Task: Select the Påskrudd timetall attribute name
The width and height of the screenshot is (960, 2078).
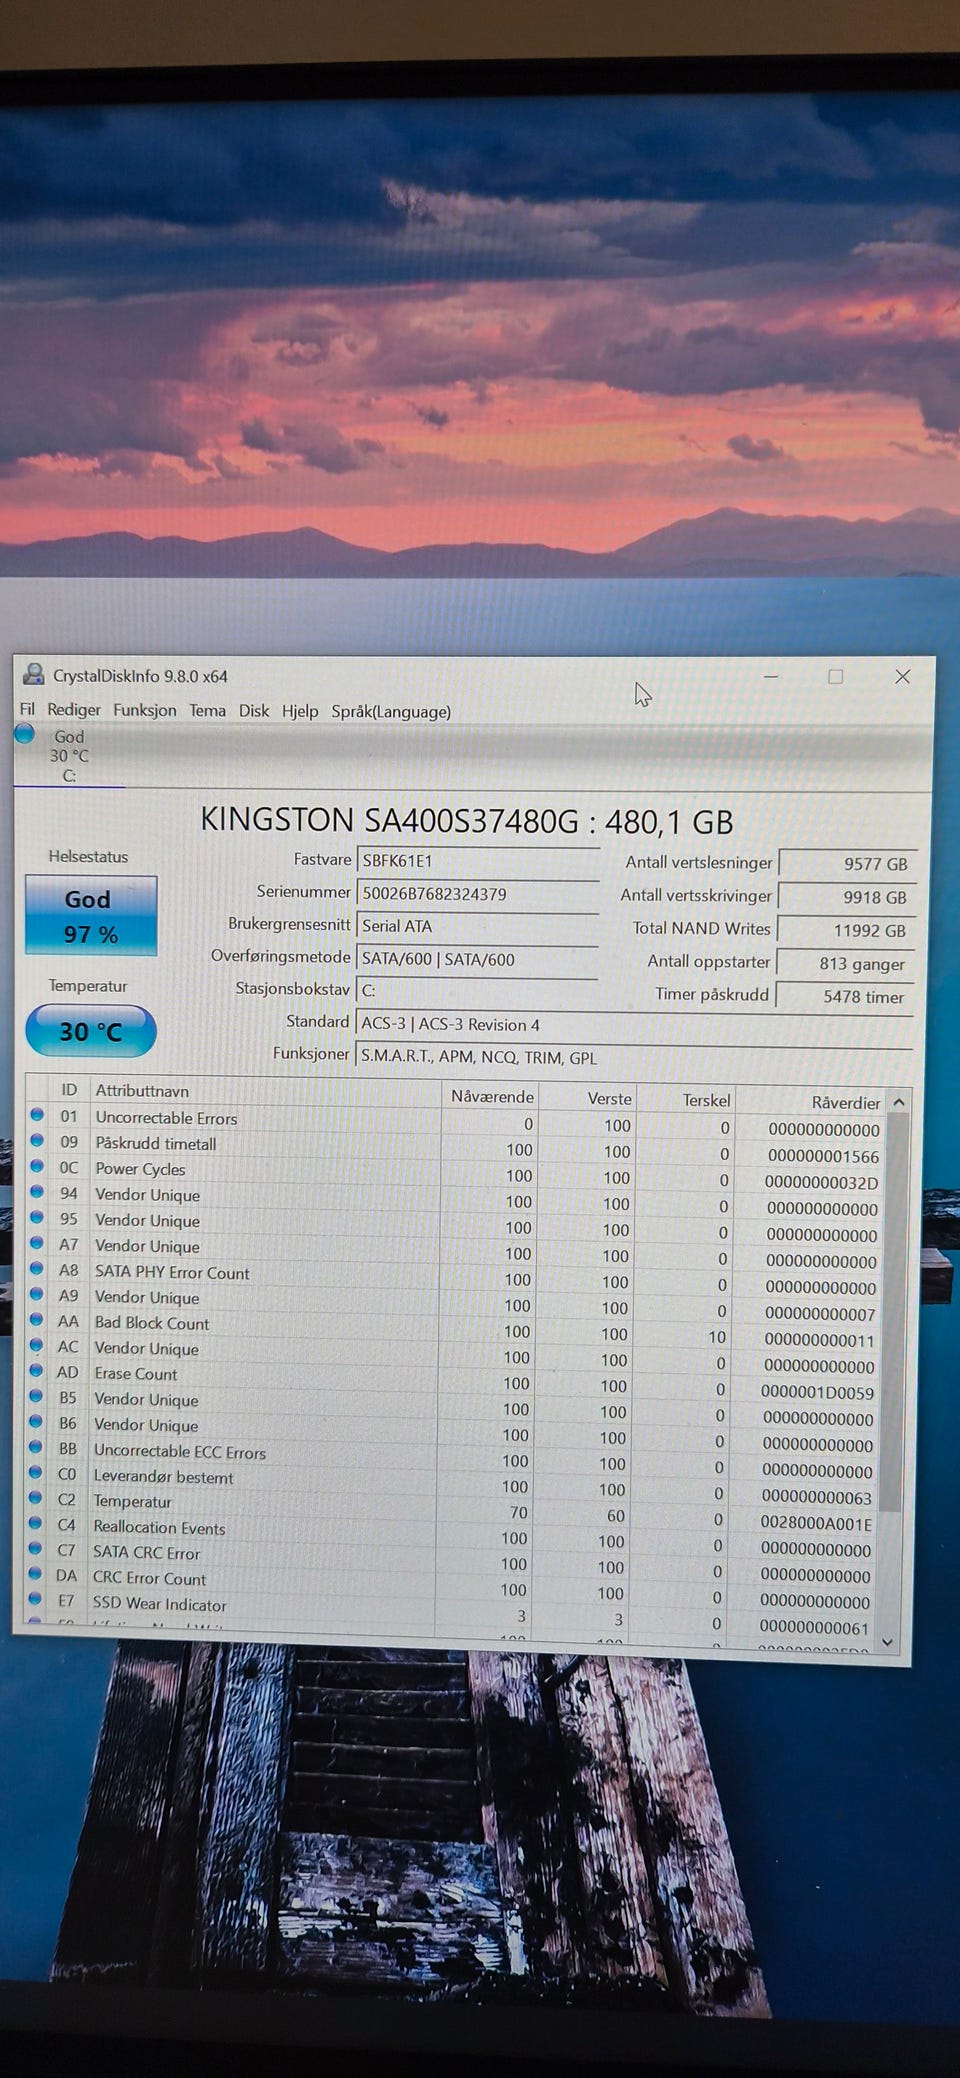Action: (x=156, y=1143)
